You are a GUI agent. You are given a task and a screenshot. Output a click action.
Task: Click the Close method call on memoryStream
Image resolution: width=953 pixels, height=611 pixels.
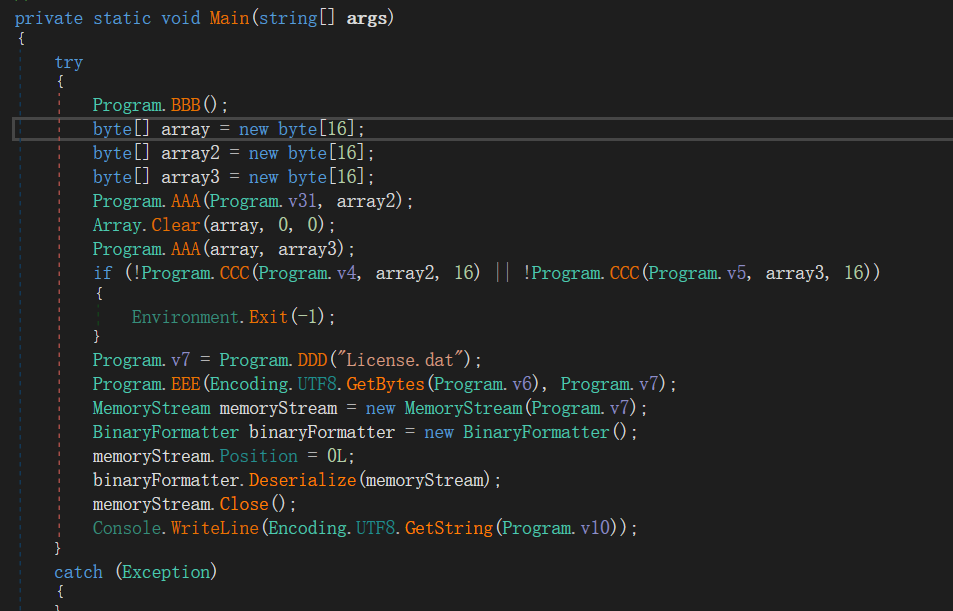click(244, 504)
